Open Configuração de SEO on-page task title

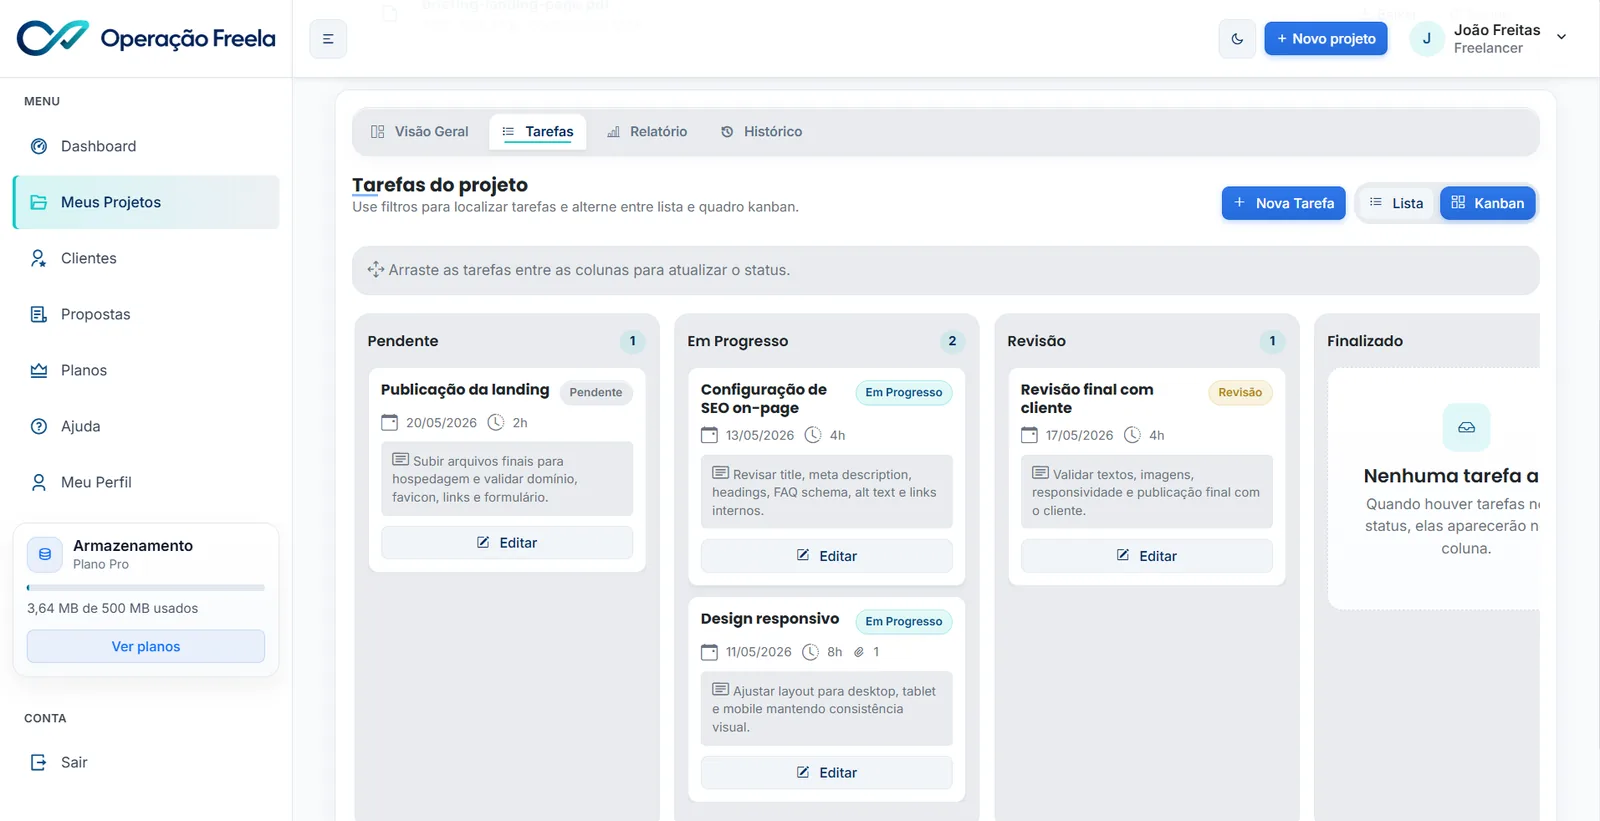(764, 399)
